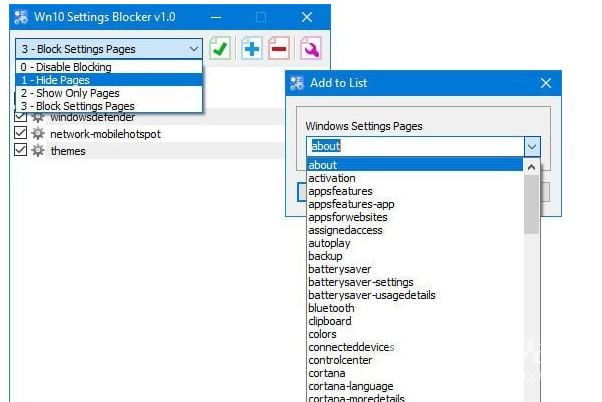602x402 pixels.
Task: Click the blue plus Add to List icon
Action: tap(252, 48)
